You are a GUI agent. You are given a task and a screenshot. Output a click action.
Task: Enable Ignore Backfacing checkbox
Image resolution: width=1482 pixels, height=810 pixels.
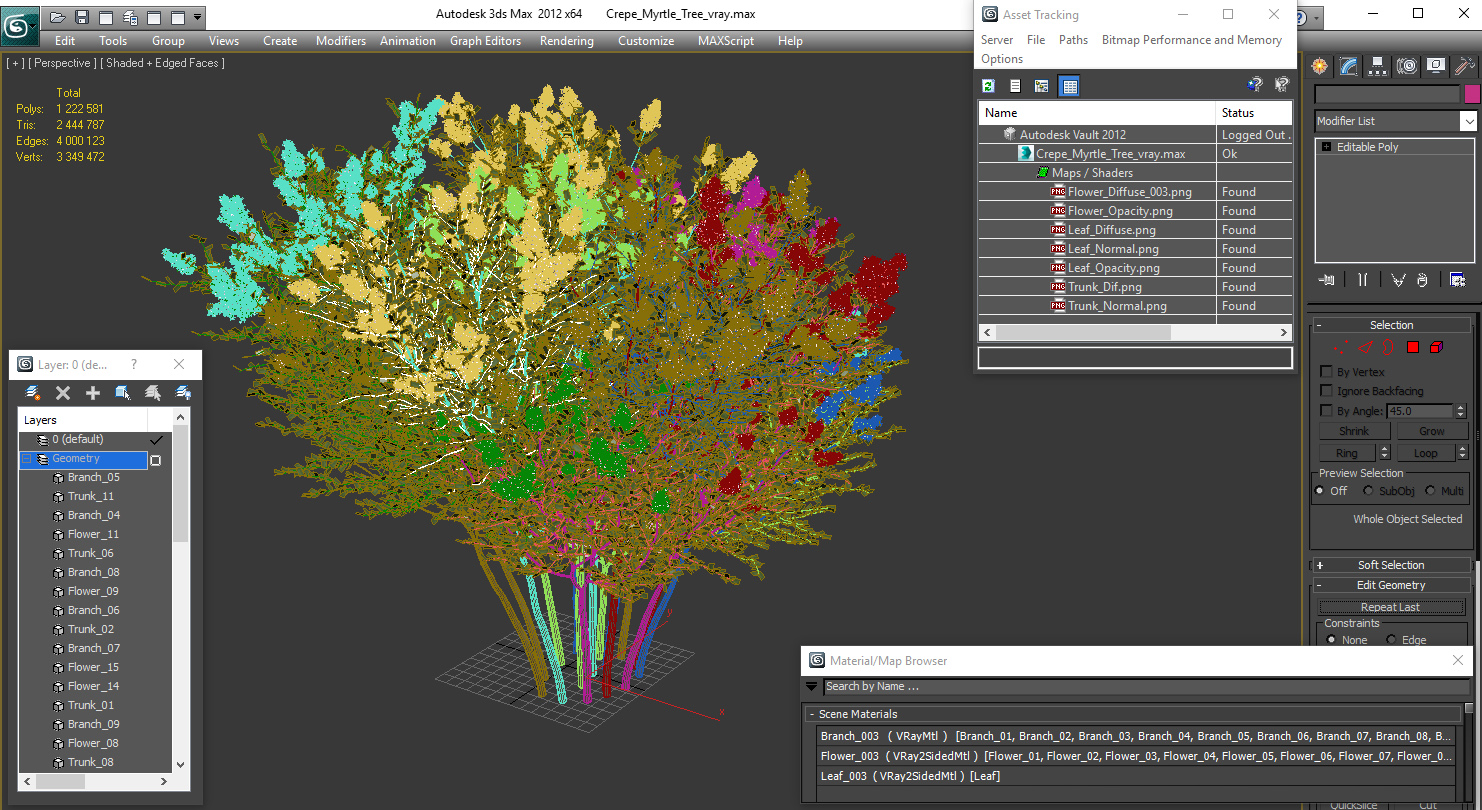(x=1327, y=391)
